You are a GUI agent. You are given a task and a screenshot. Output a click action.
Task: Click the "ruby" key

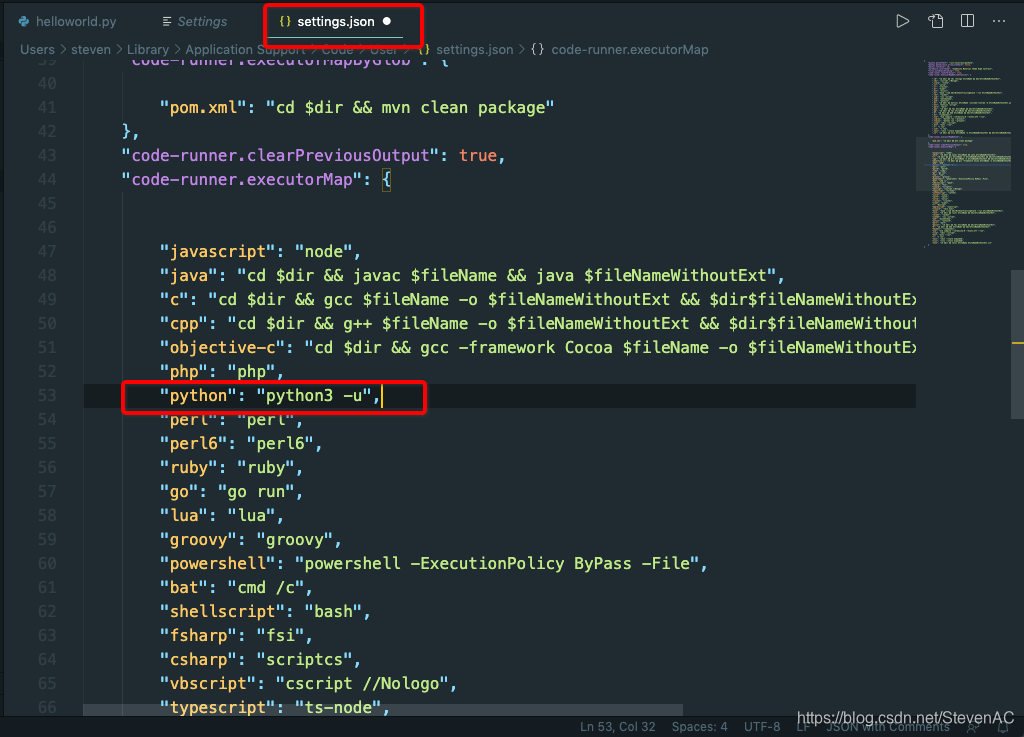click(189, 467)
